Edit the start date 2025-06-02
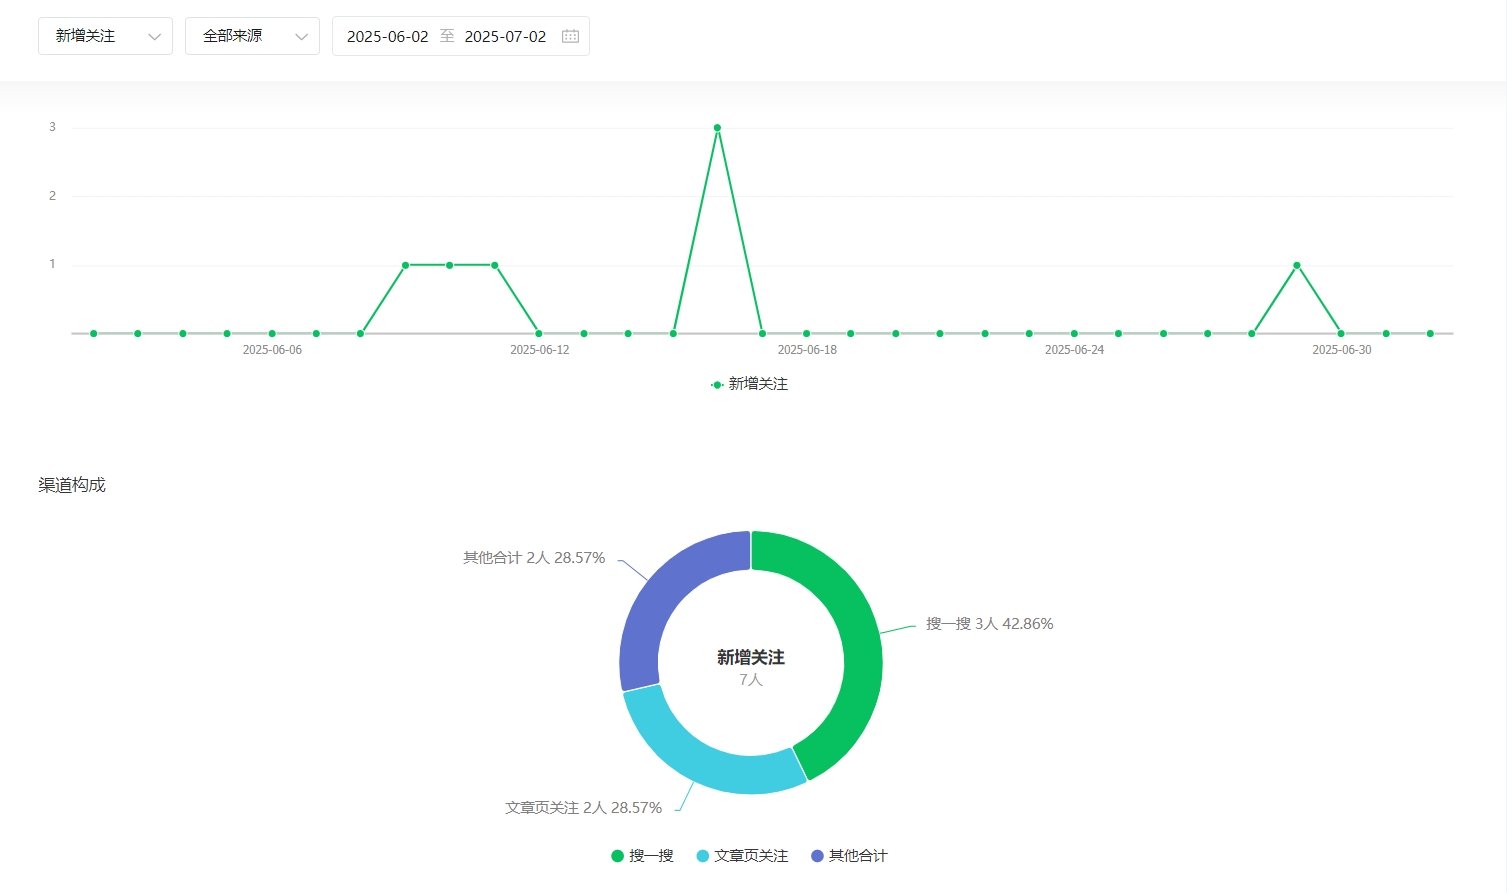This screenshot has height=893, width=1507. pos(388,36)
